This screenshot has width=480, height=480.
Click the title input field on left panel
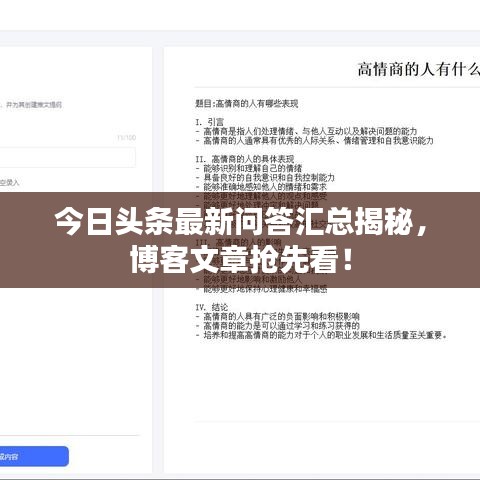coord(67,157)
